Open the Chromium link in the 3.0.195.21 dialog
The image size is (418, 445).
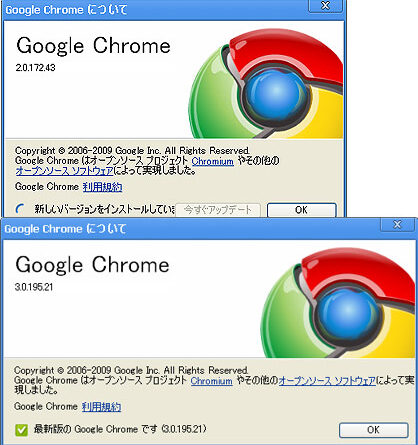(212, 381)
